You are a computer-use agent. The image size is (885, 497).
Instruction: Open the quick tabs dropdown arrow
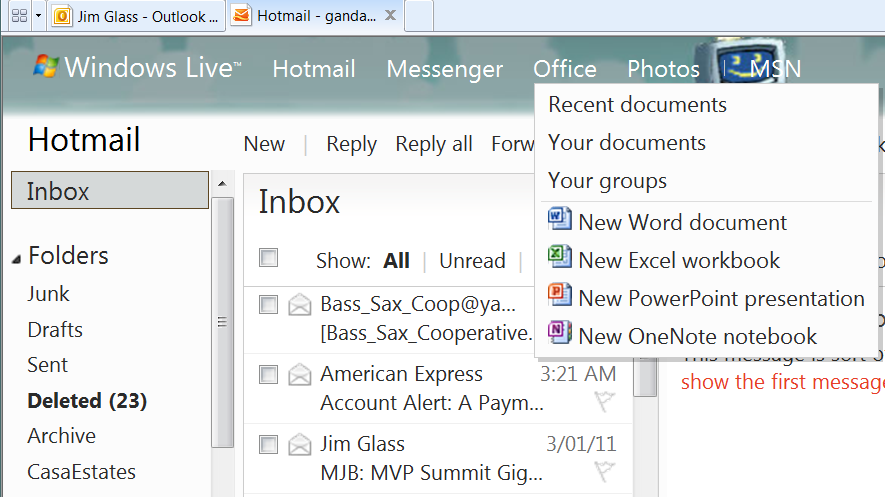tap(38, 16)
